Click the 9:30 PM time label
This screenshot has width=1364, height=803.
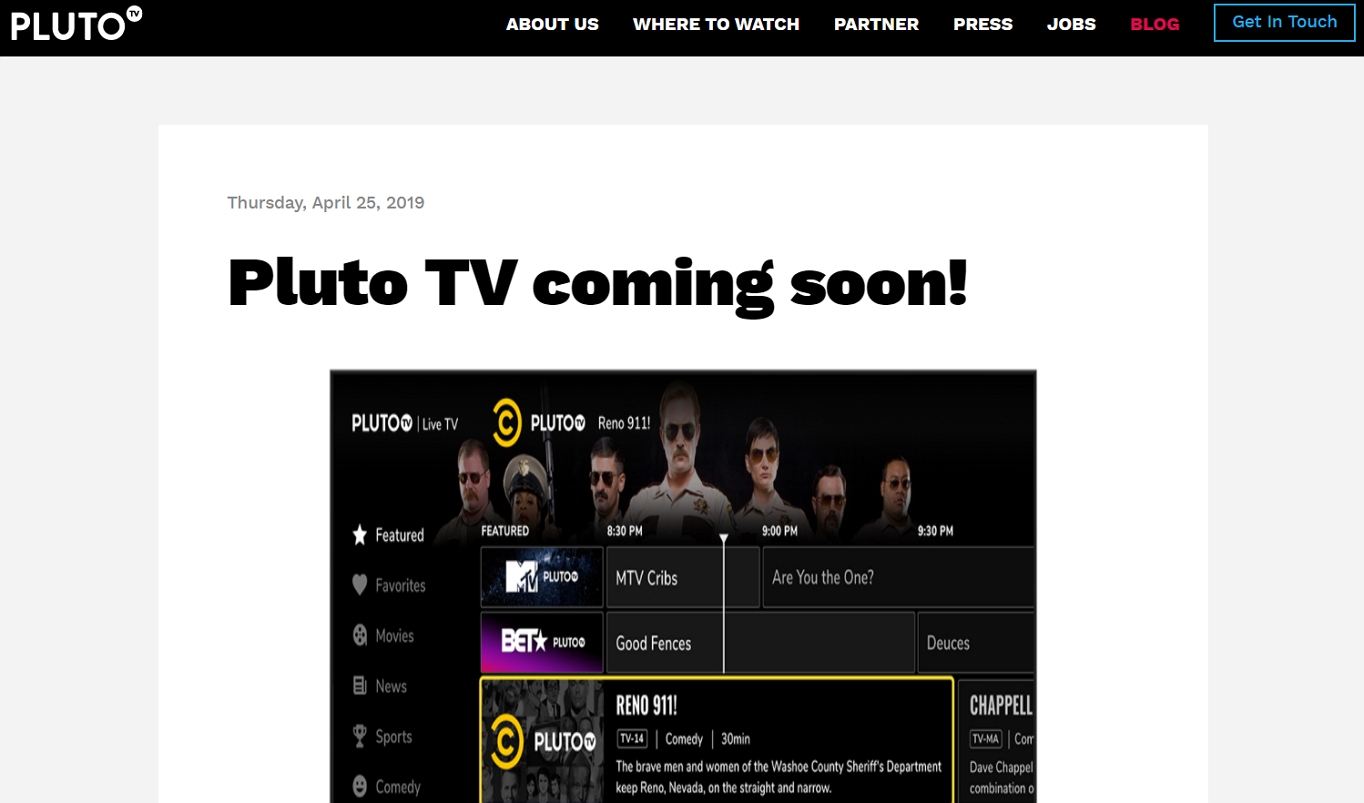tap(935, 531)
